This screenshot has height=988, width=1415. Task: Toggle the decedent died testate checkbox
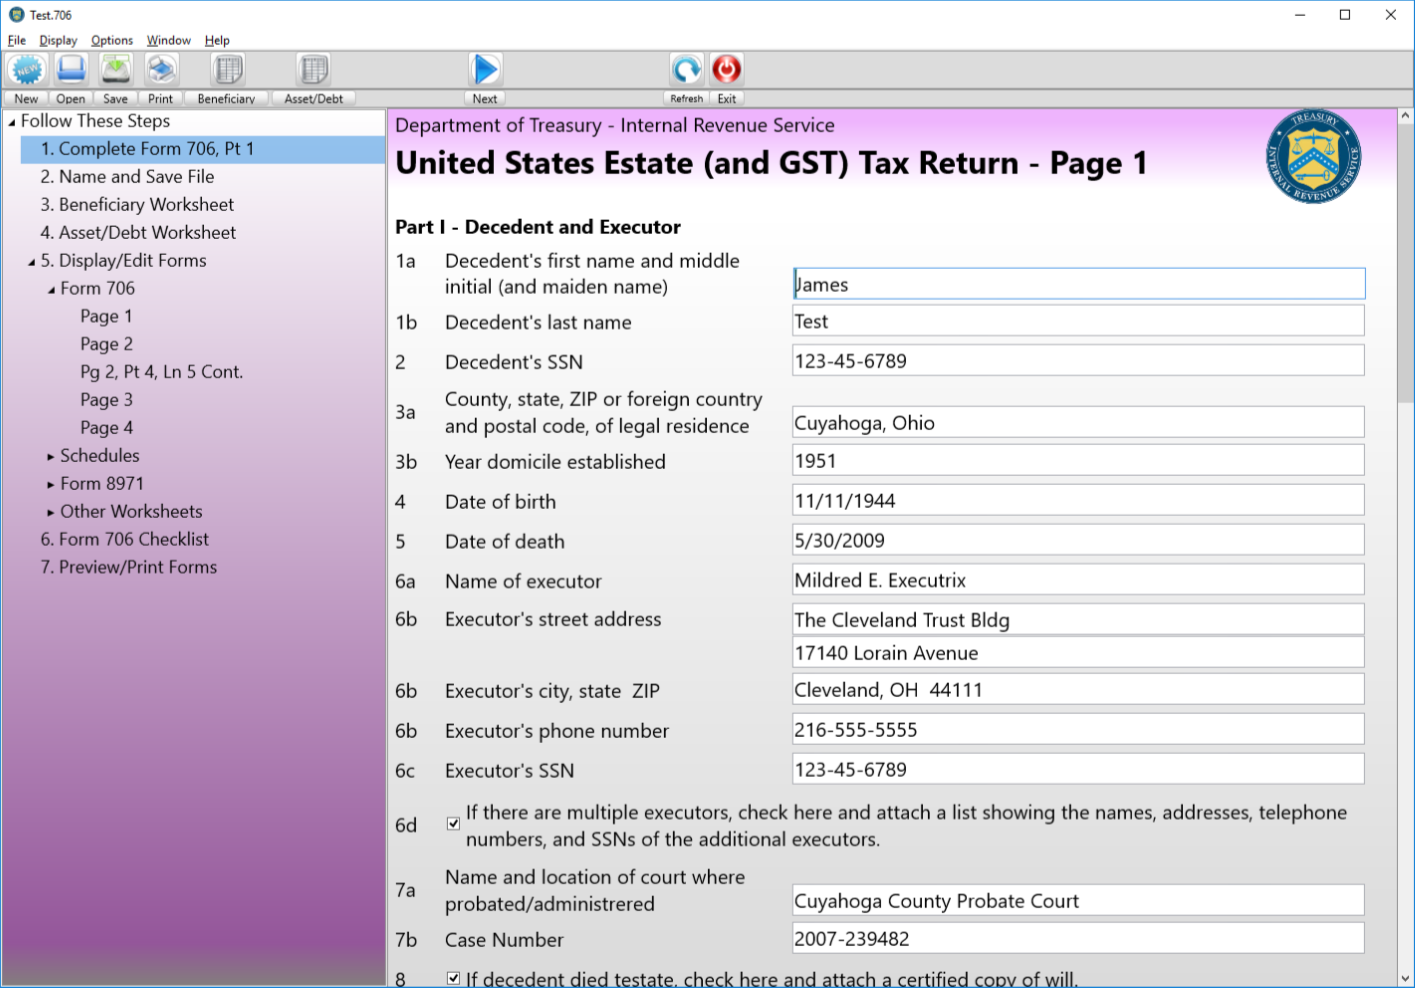(453, 978)
